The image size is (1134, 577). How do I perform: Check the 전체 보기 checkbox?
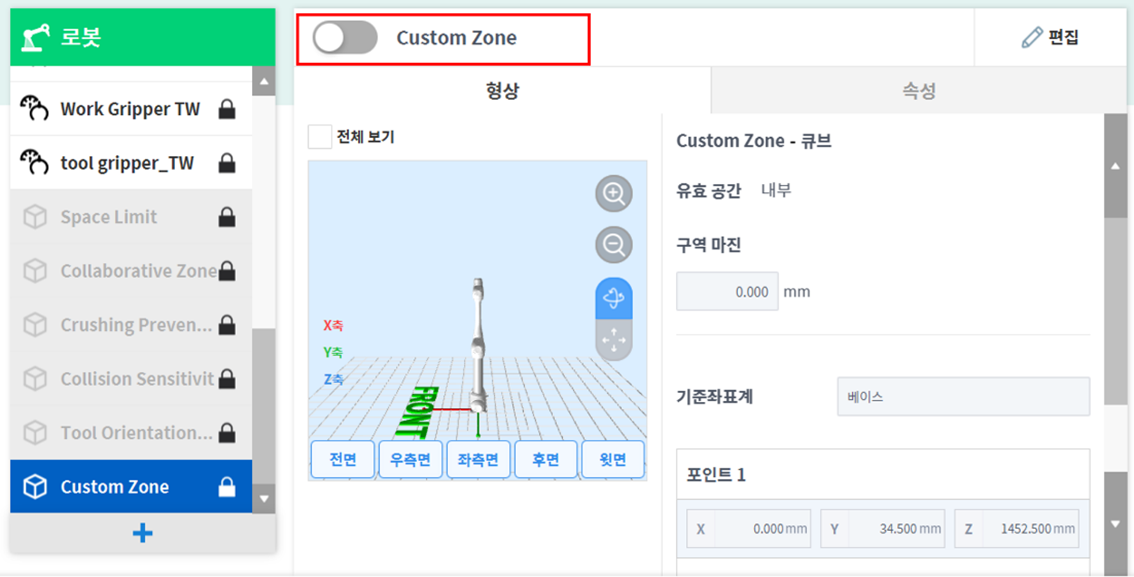tap(319, 134)
